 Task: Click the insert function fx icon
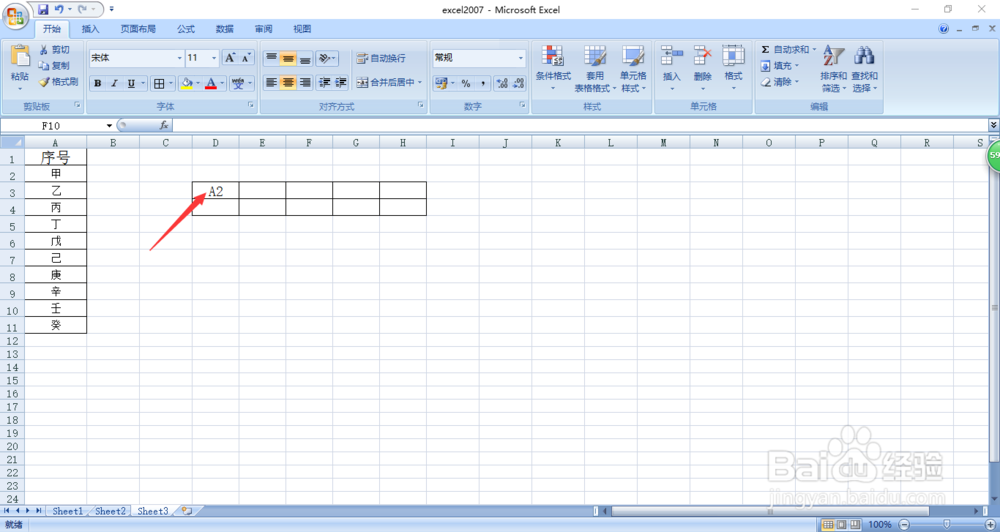(164, 126)
